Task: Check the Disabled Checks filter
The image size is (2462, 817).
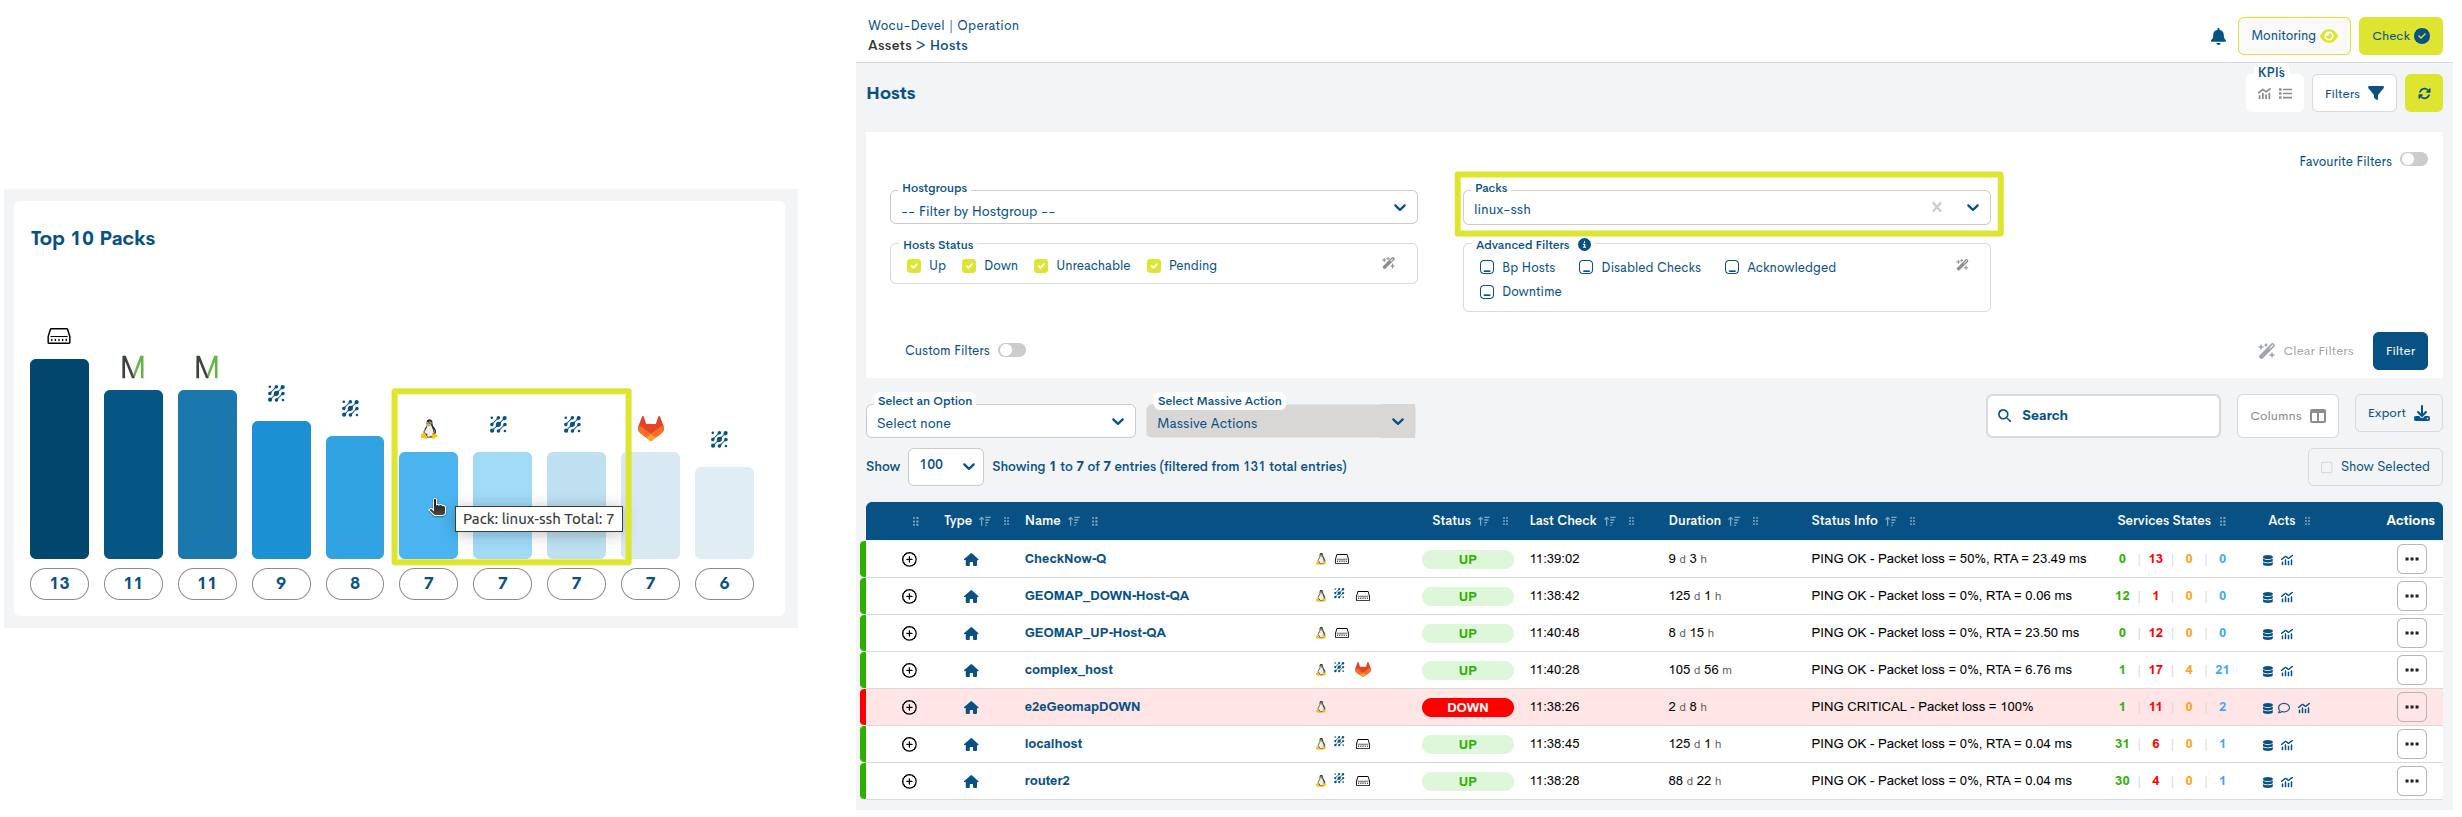Action: click(1586, 267)
